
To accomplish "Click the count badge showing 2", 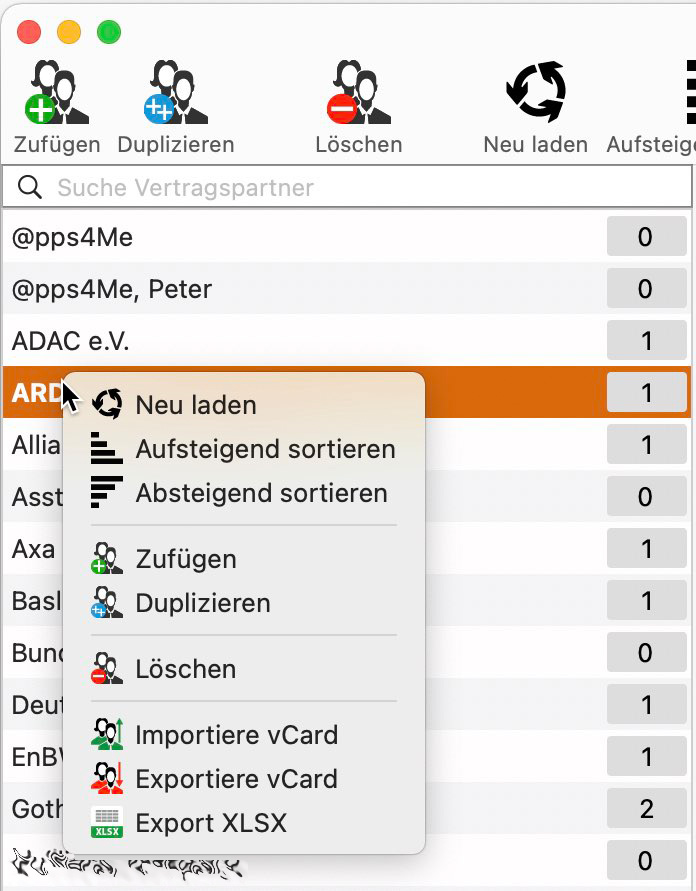I will (x=647, y=808).
